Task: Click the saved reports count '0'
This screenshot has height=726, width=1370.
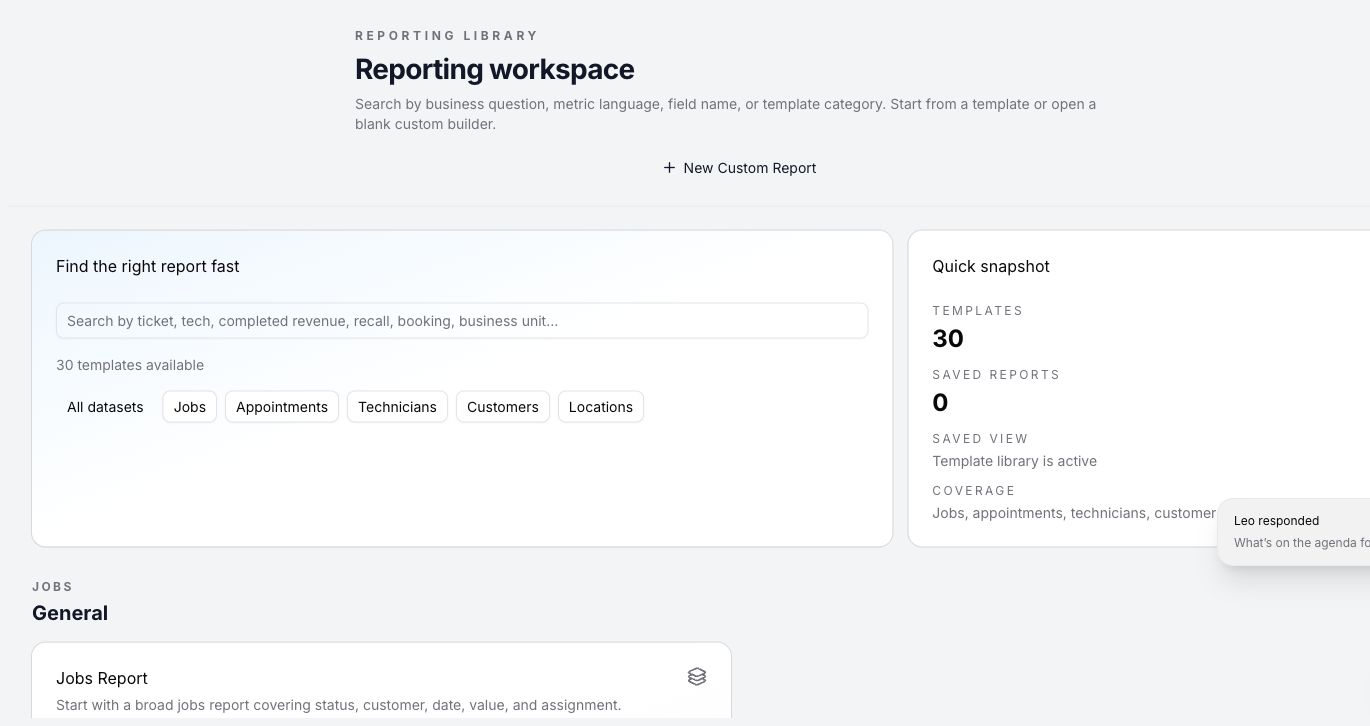Action: (940, 402)
